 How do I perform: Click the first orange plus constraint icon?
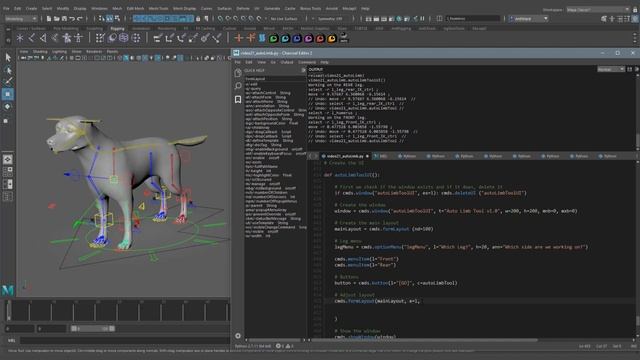239,38
